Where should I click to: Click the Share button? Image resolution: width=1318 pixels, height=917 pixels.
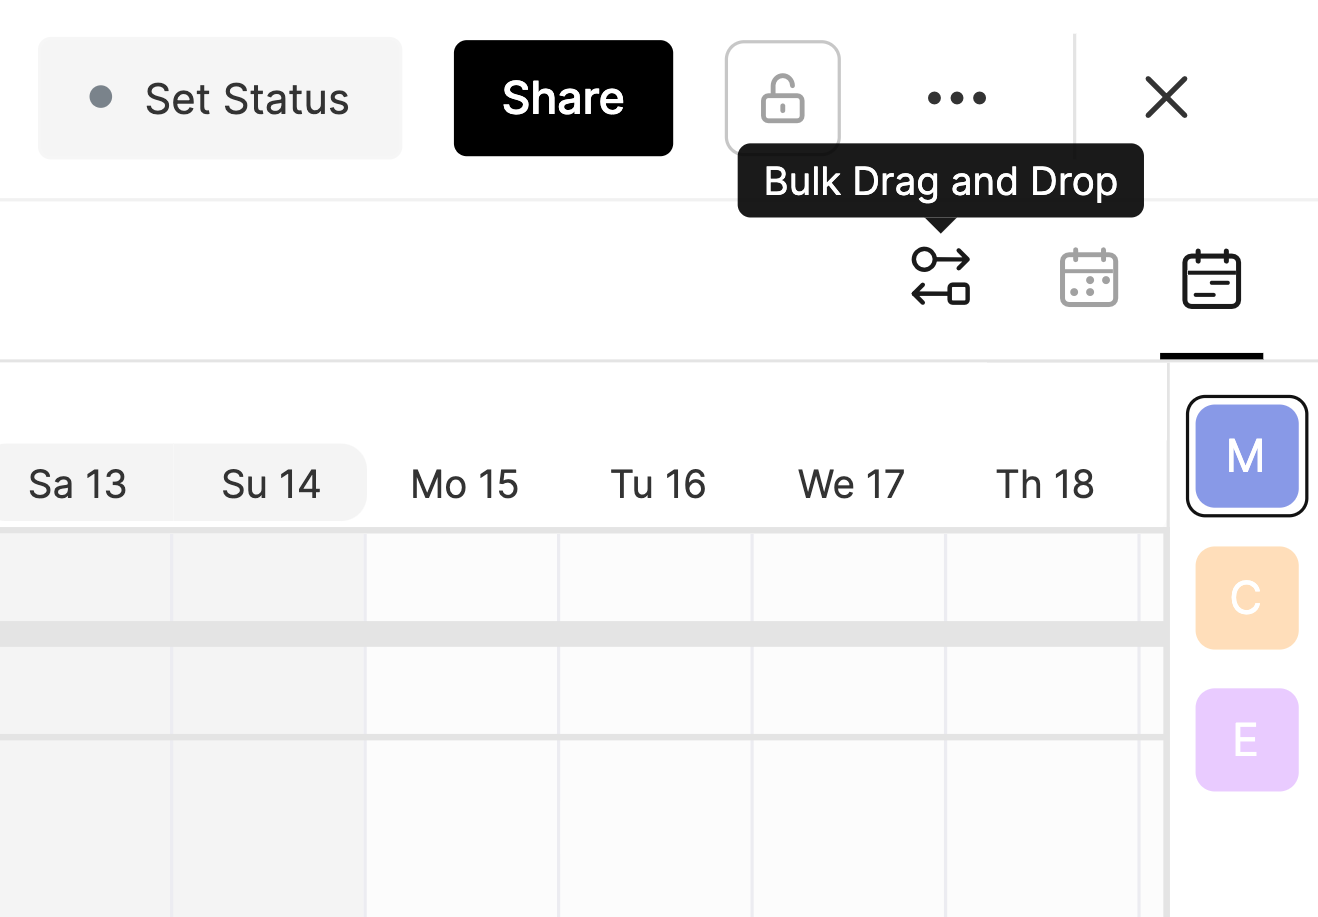tap(563, 98)
